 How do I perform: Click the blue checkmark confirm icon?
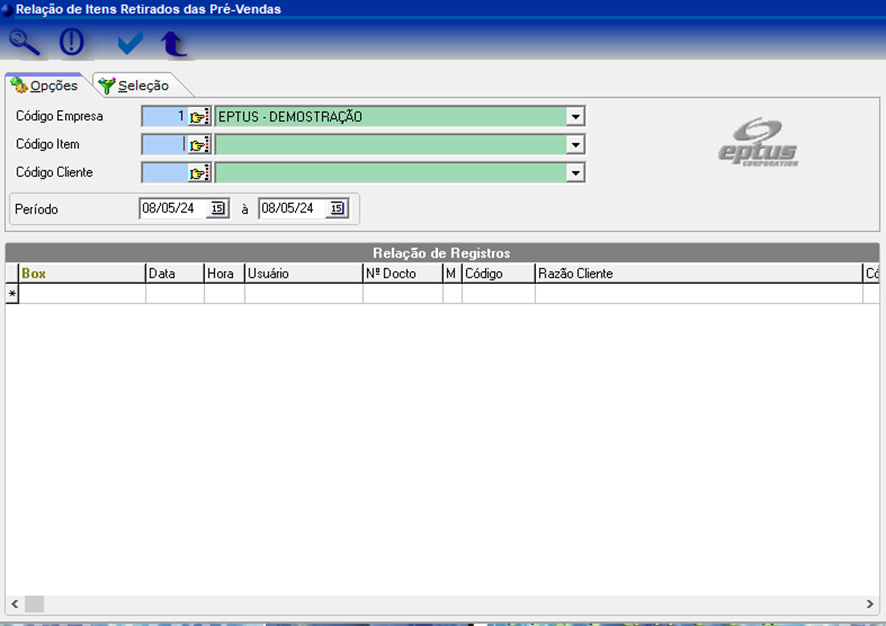pyautogui.click(x=129, y=43)
